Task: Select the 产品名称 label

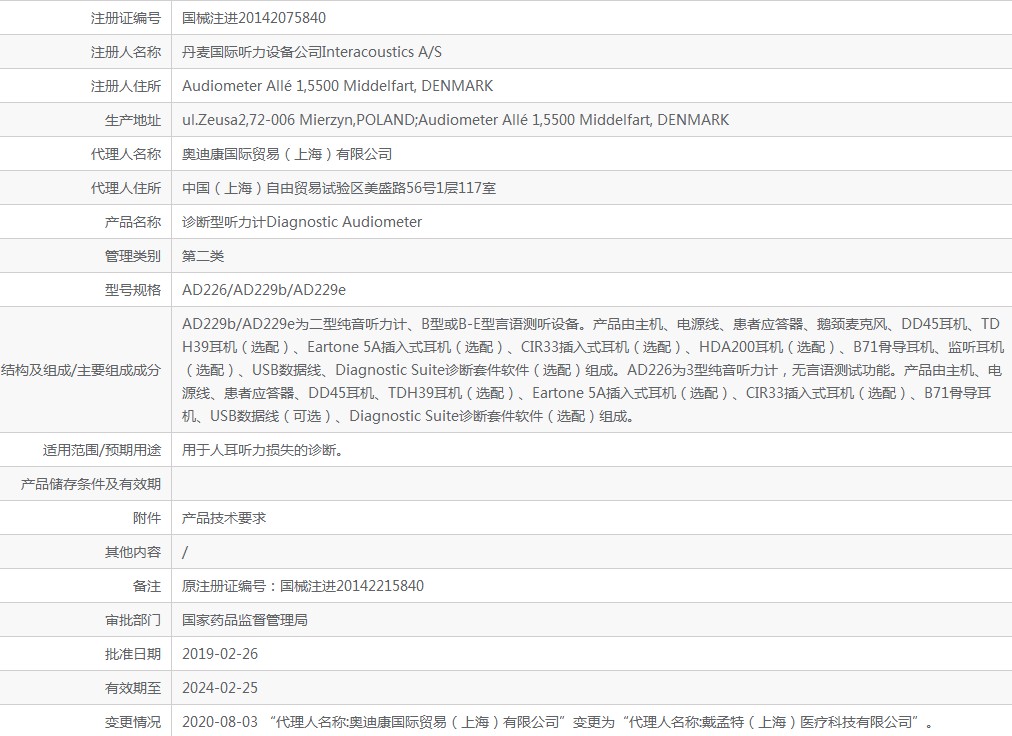Action: [x=133, y=222]
